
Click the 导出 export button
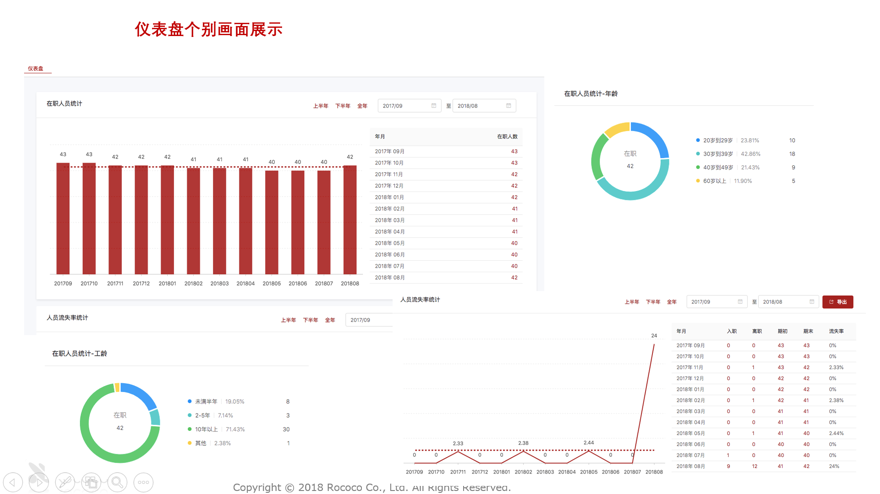(x=838, y=302)
